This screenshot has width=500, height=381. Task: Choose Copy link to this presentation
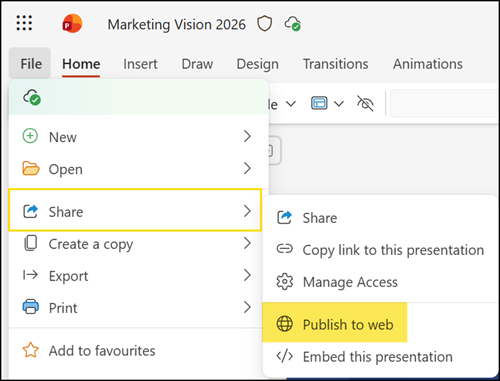[x=379, y=250]
